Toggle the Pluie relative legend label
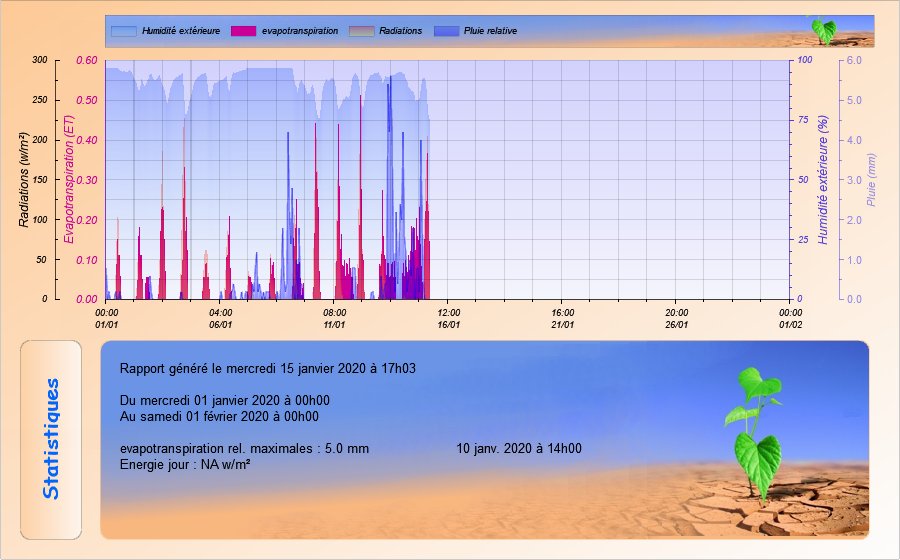The height and width of the screenshot is (560, 900). 490,31
